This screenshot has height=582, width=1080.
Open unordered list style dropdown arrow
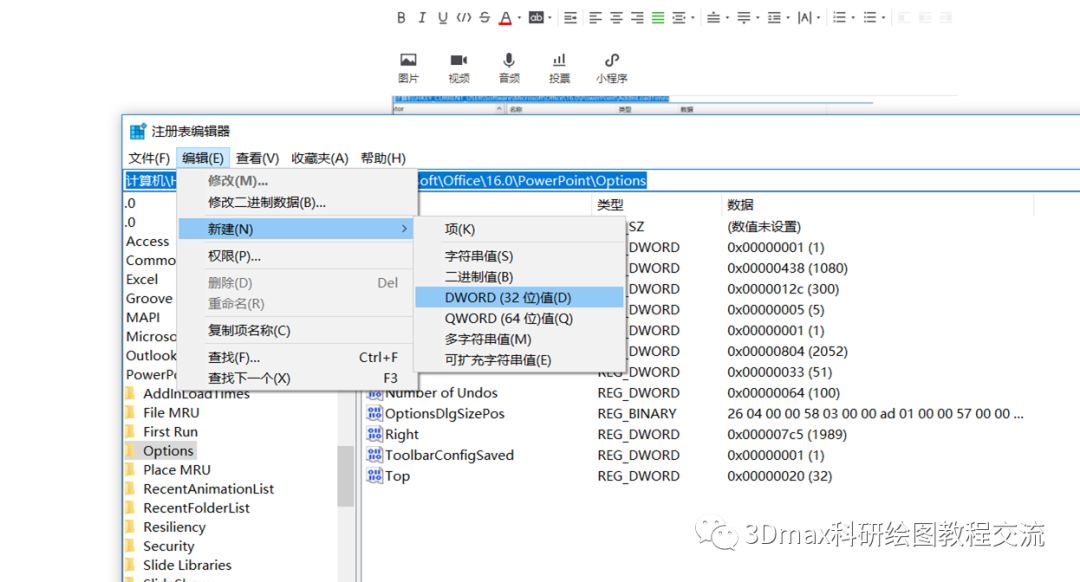883,19
